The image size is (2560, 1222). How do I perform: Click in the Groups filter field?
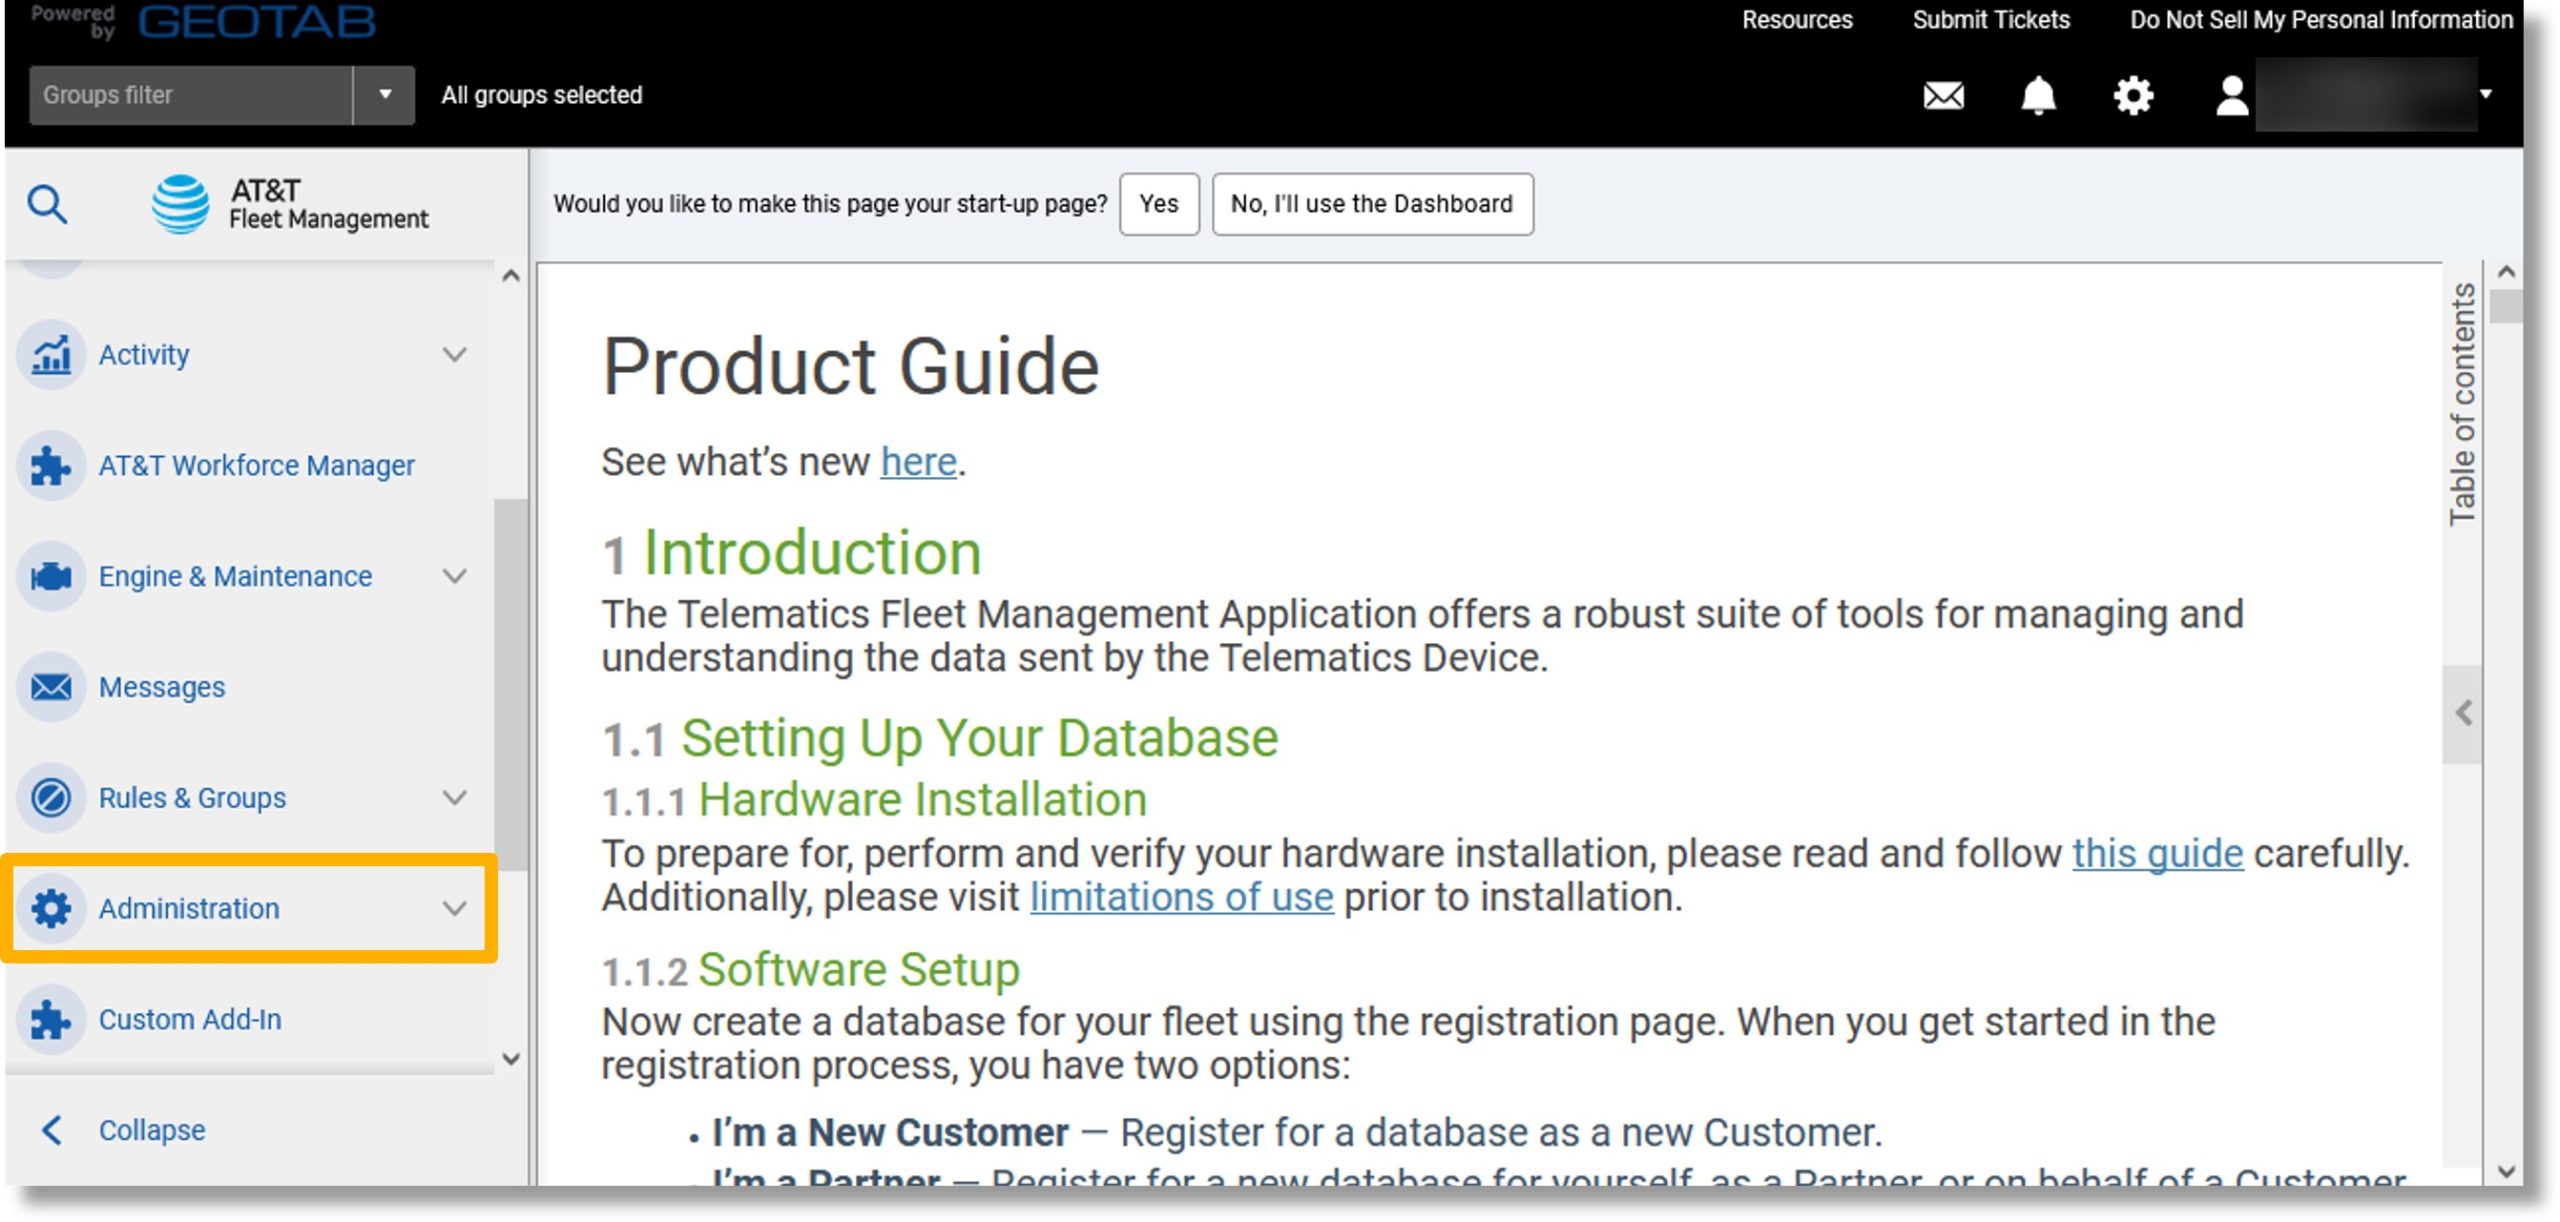coord(191,95)
